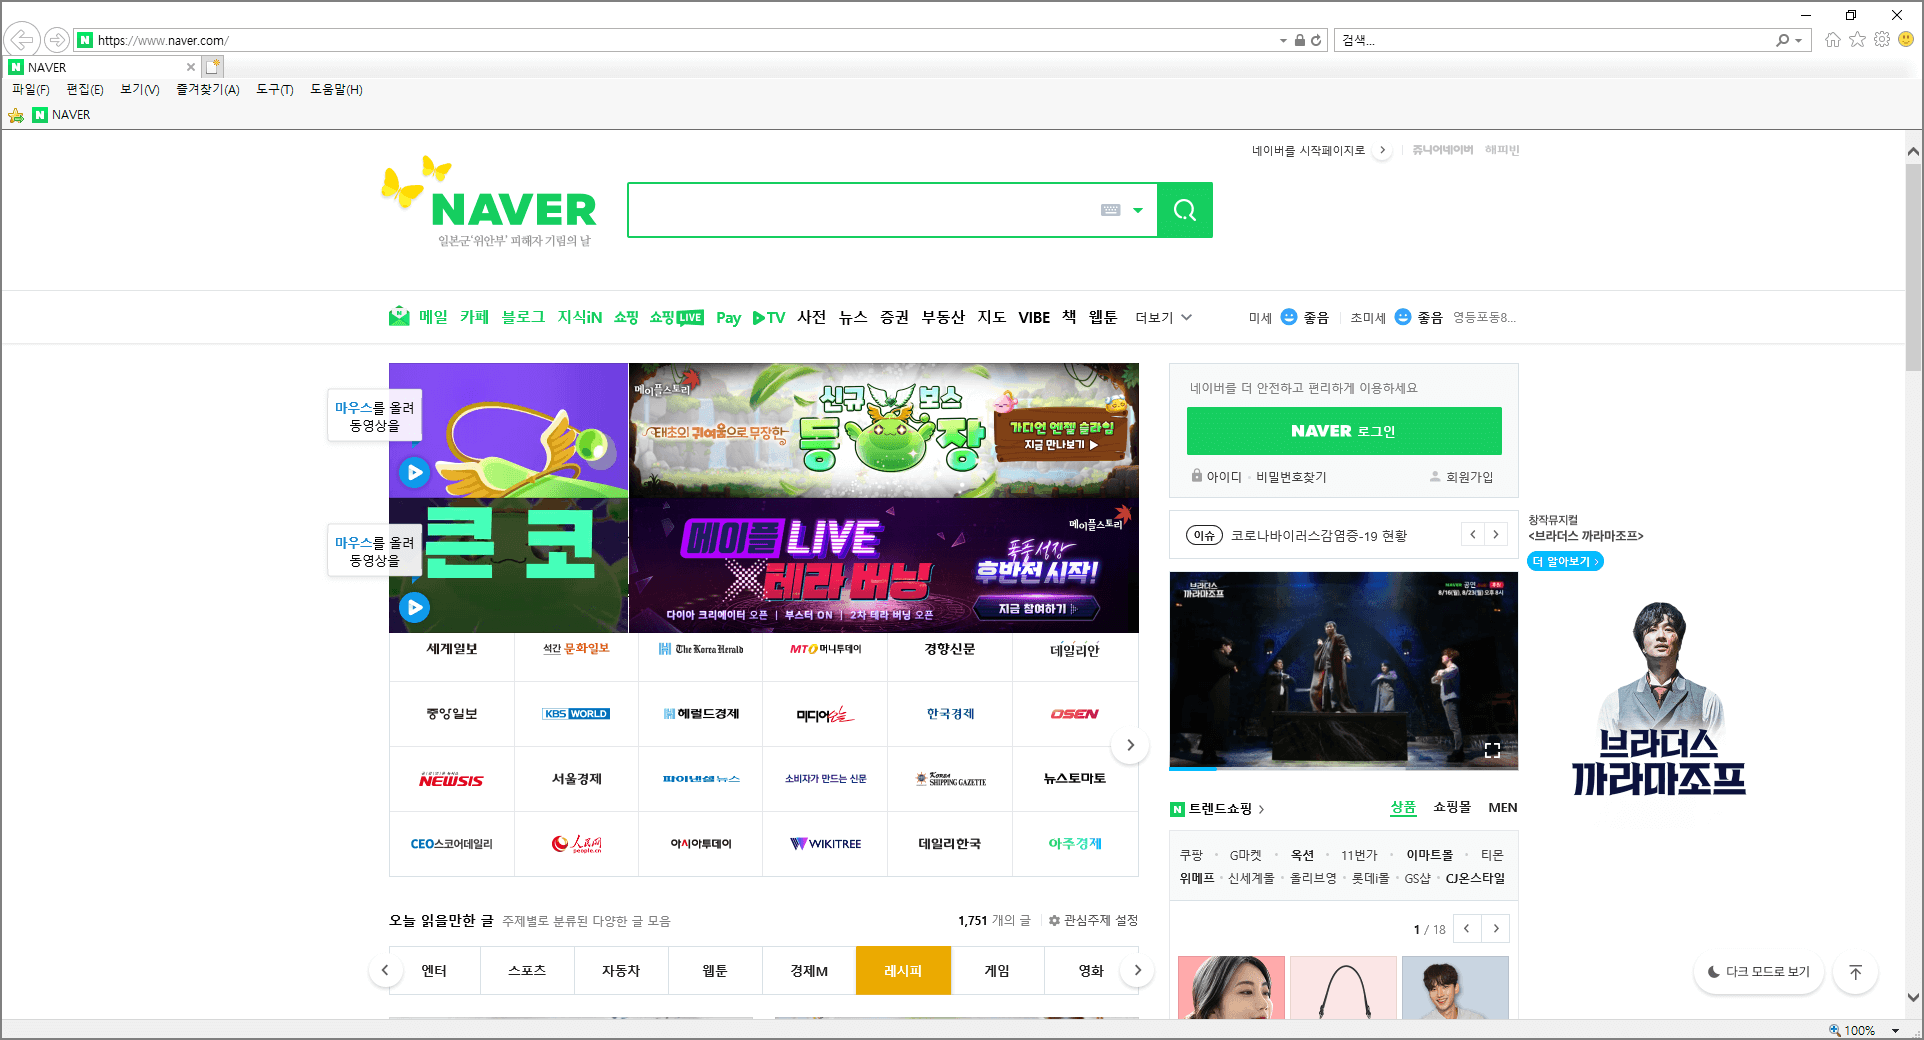Click the 비밀번호찾기 link
This screenshot has height=1040, width=1924.
[x=1291, y=477]
